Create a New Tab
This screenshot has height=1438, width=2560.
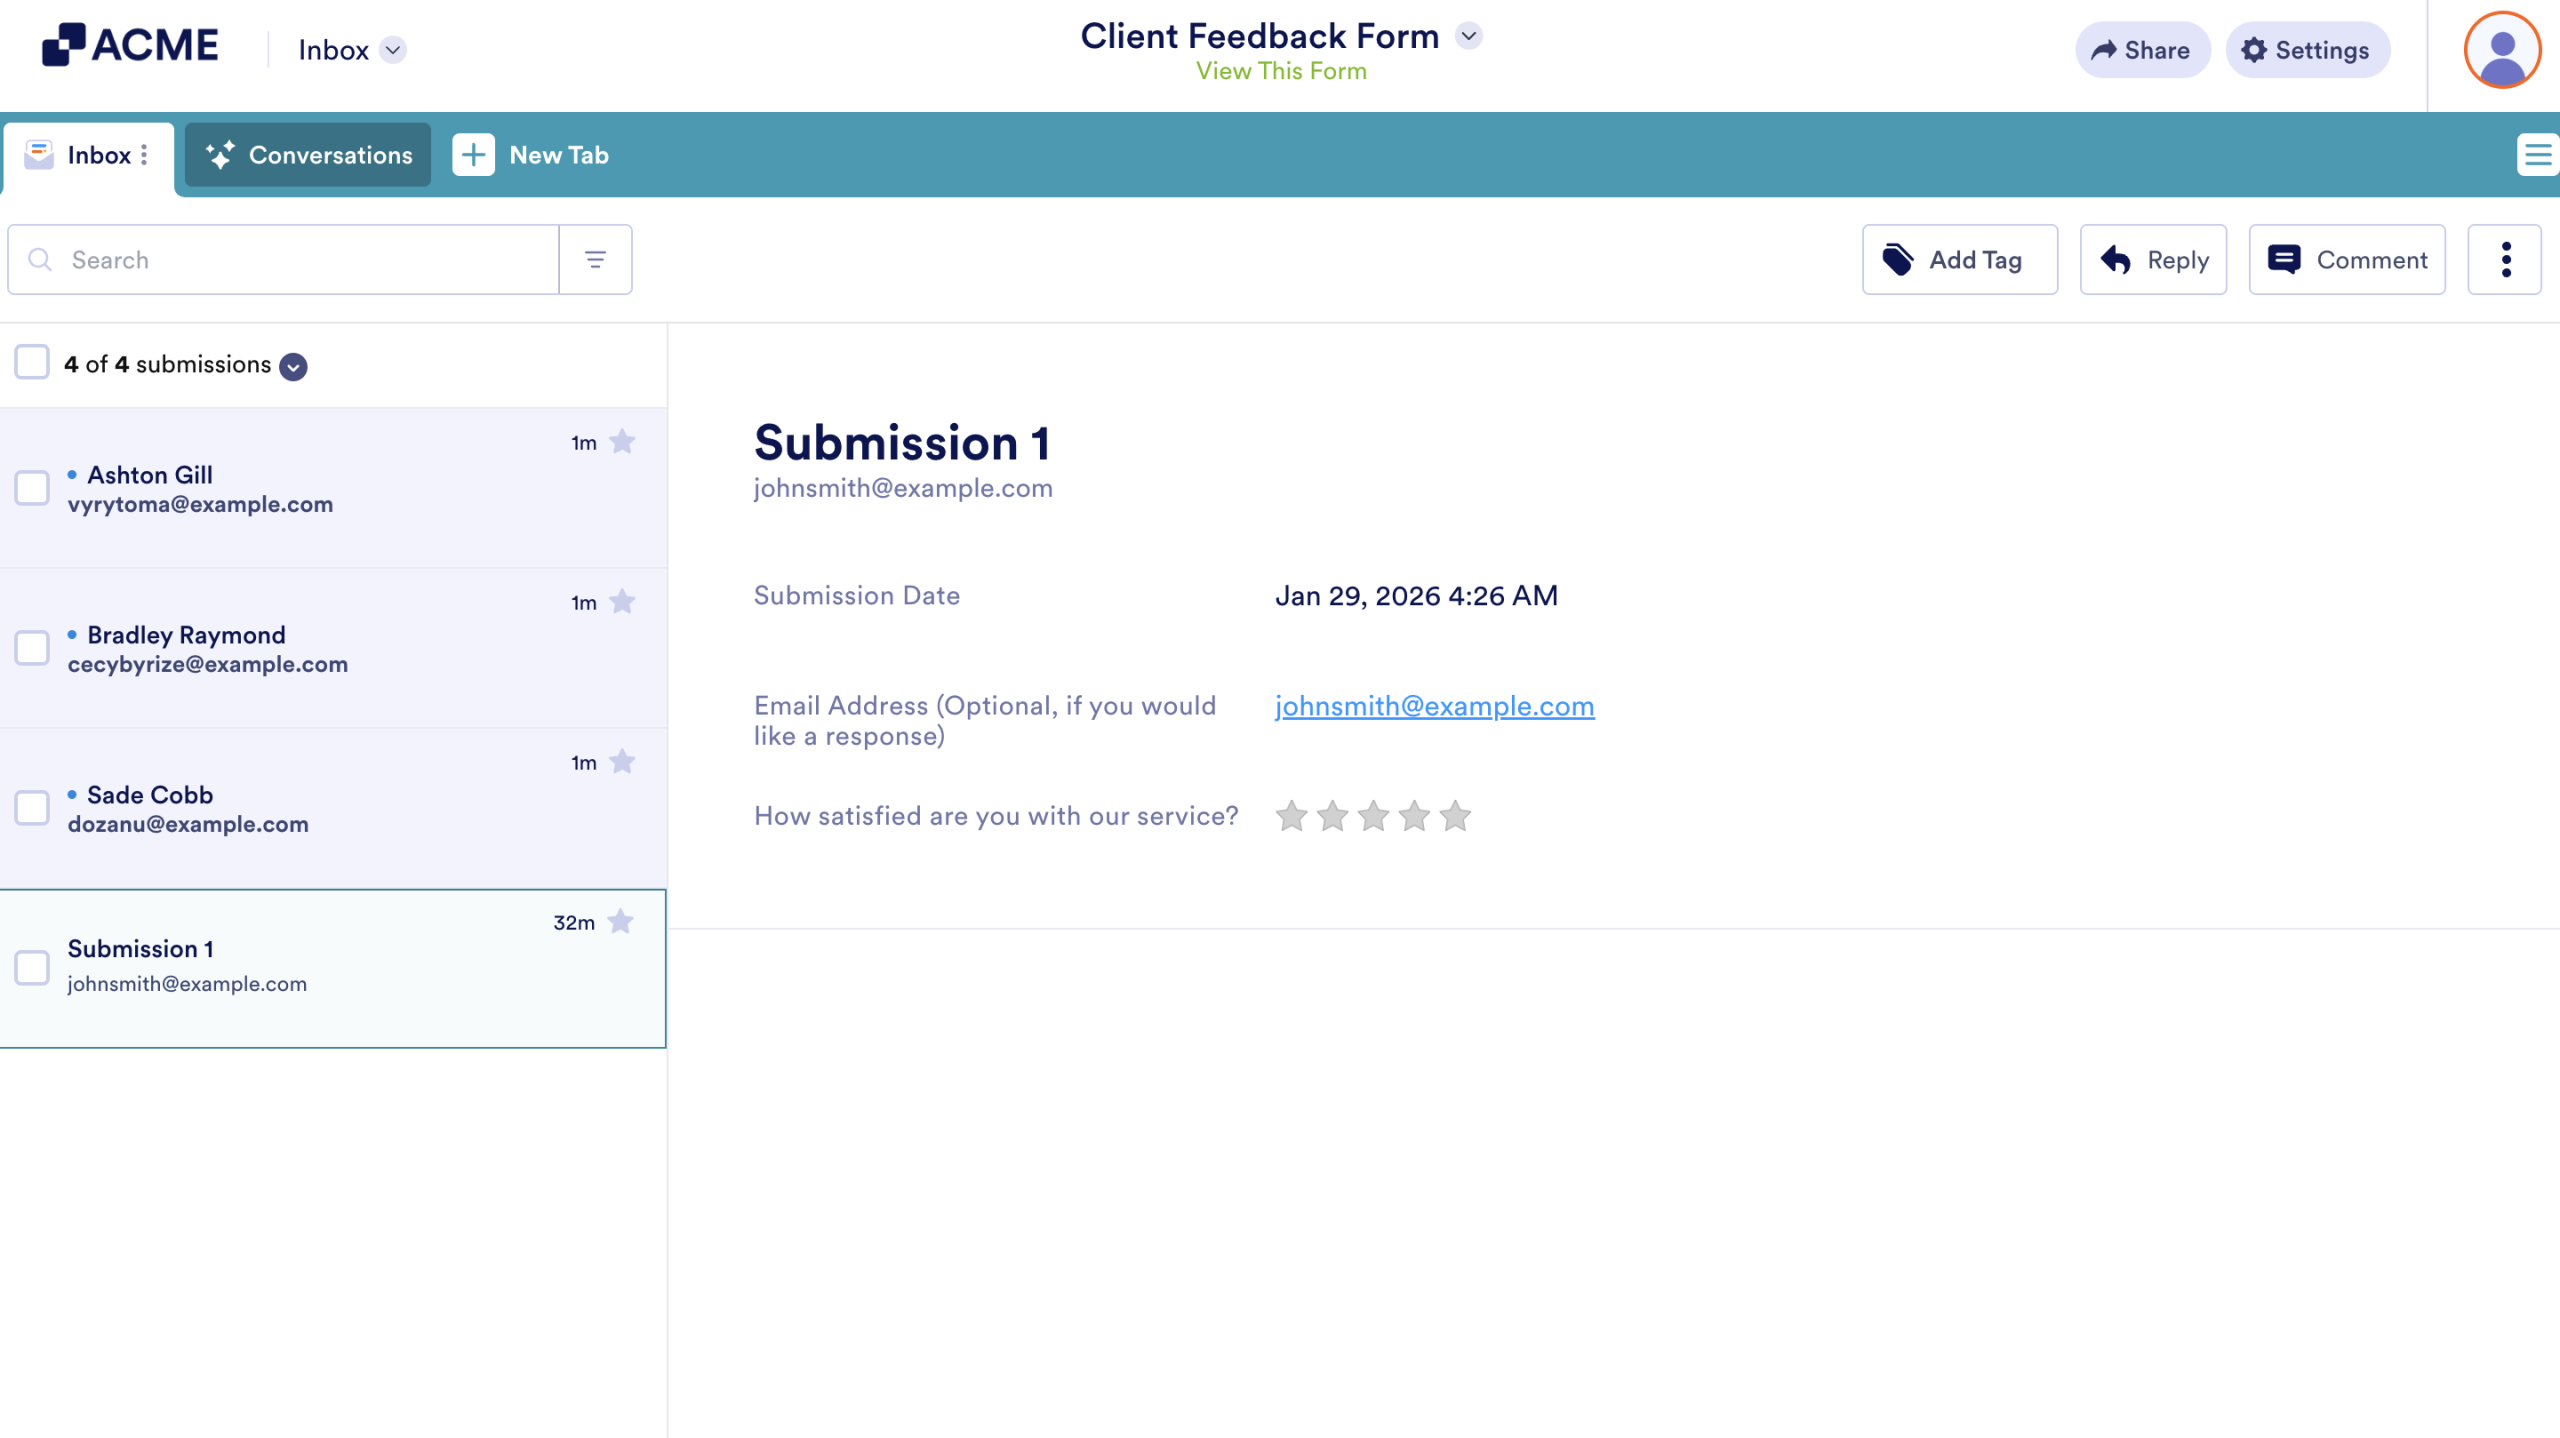click(x=531, y=154)
